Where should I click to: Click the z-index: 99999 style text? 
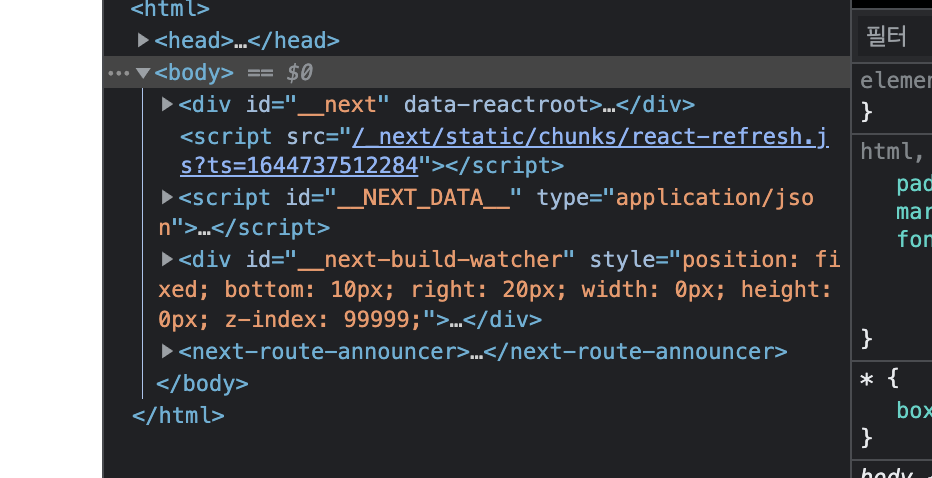pos(323,320)
